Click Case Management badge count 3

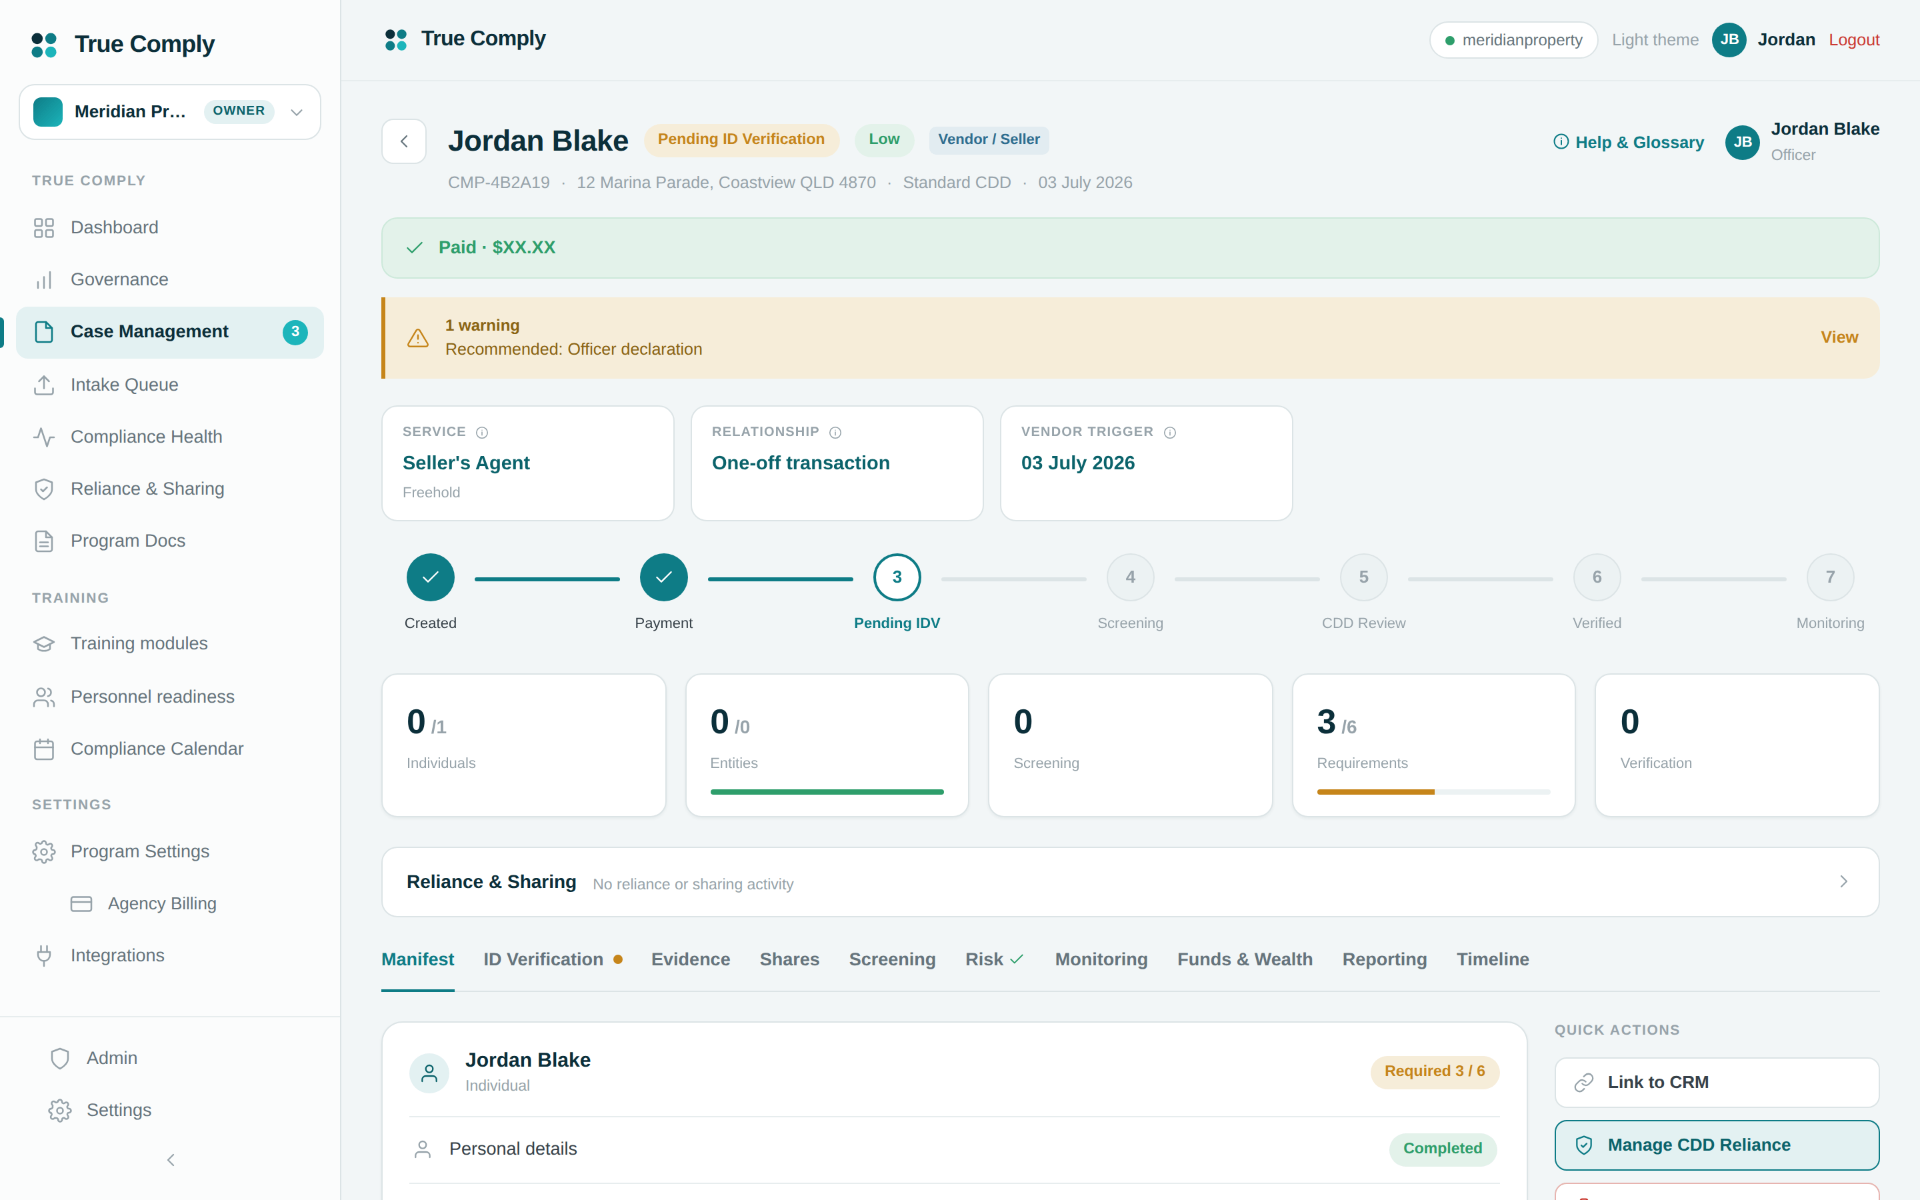pos(295,332)
